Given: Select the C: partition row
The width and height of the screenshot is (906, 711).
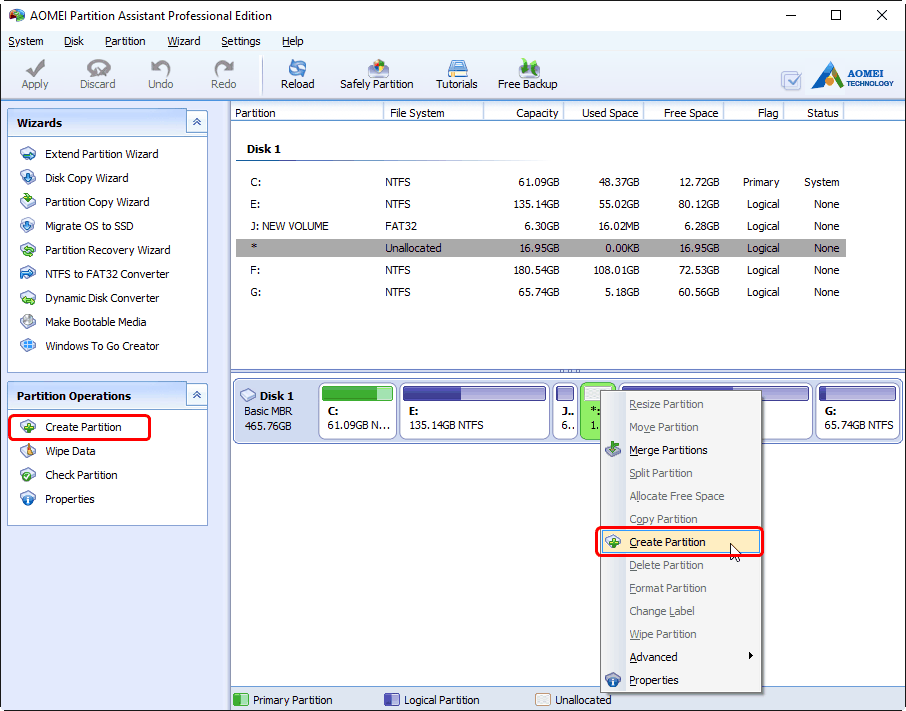Looking at the screenshot, I should (541, 182).
